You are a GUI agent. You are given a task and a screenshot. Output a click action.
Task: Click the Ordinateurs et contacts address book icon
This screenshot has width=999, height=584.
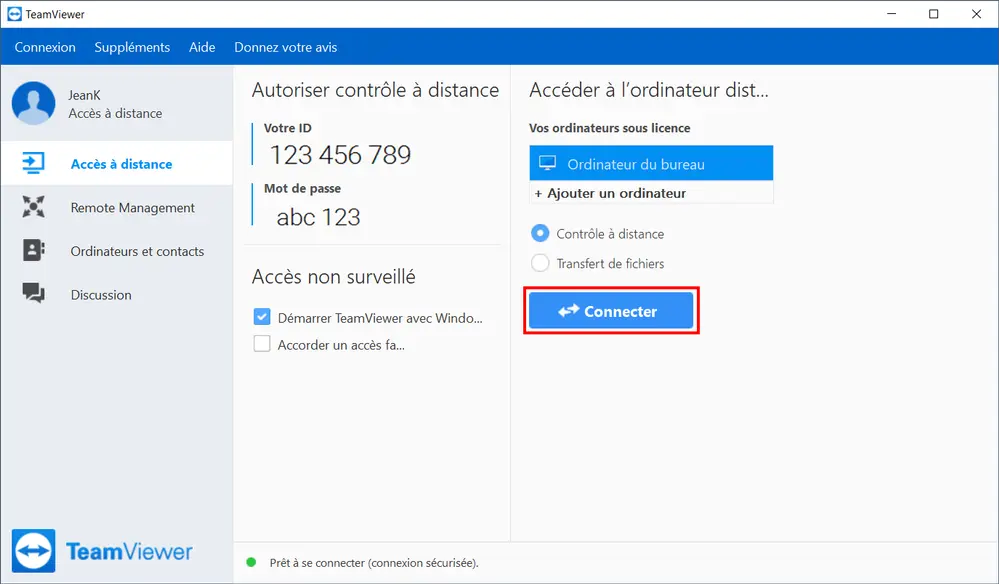[x=33, y=250]
